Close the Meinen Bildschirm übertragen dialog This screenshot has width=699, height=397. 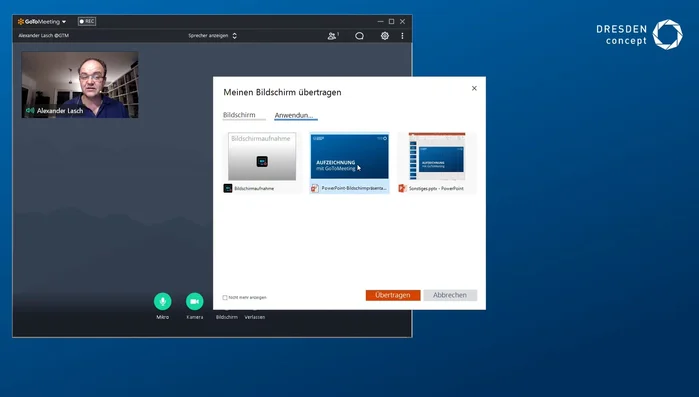474,88
